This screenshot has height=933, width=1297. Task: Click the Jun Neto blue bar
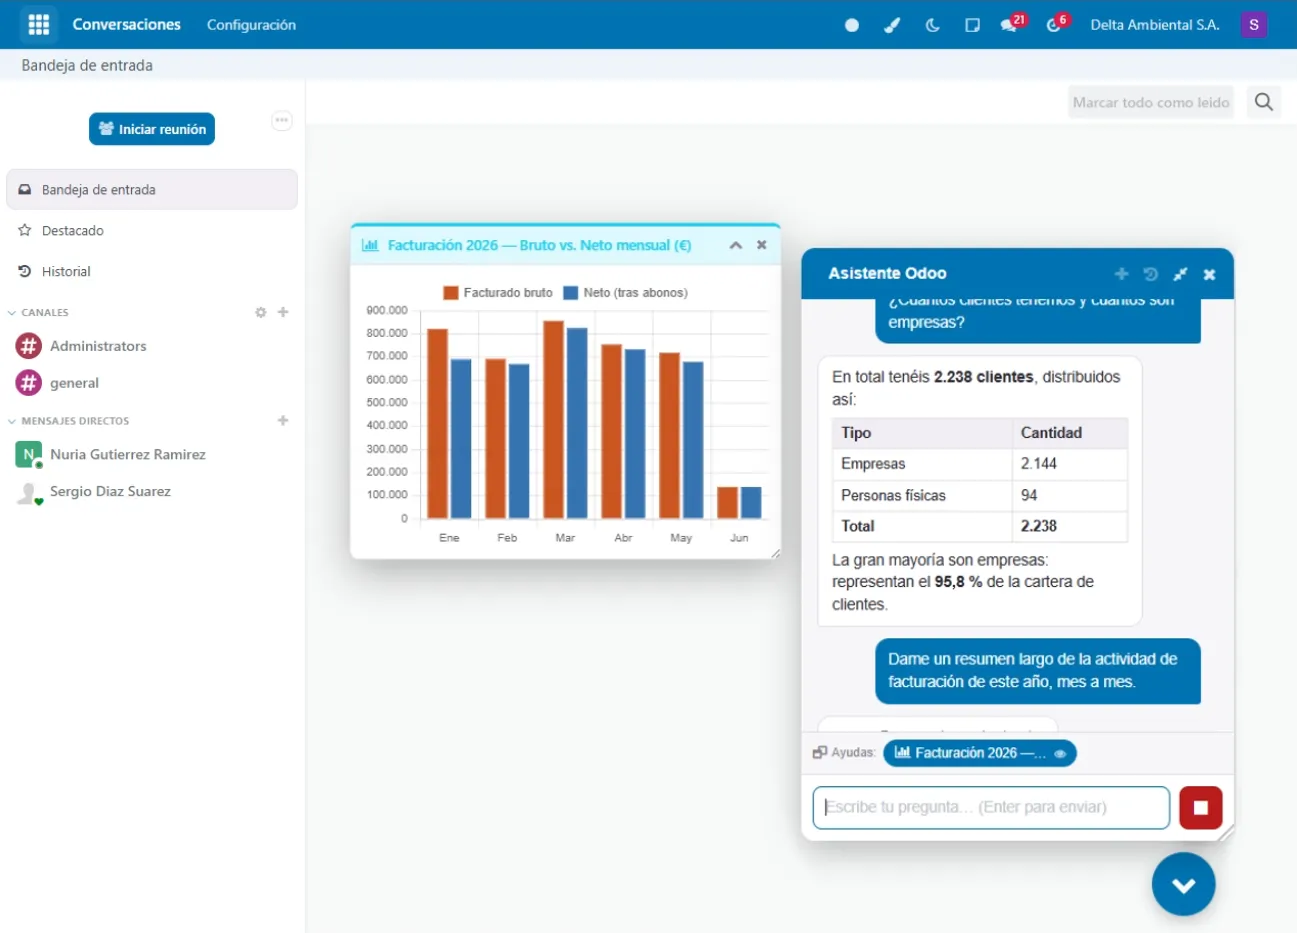coord(751,503)
